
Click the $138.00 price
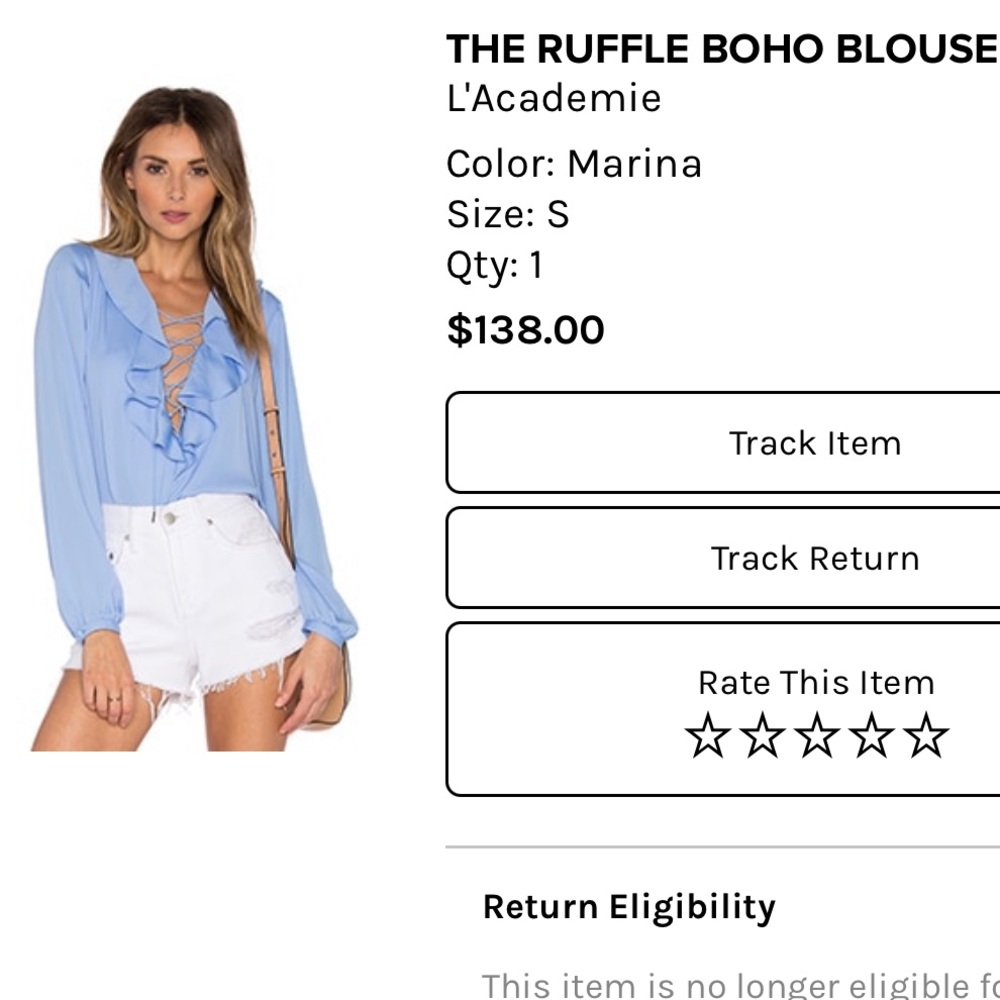pyautogui.click(x=525, y=330)
